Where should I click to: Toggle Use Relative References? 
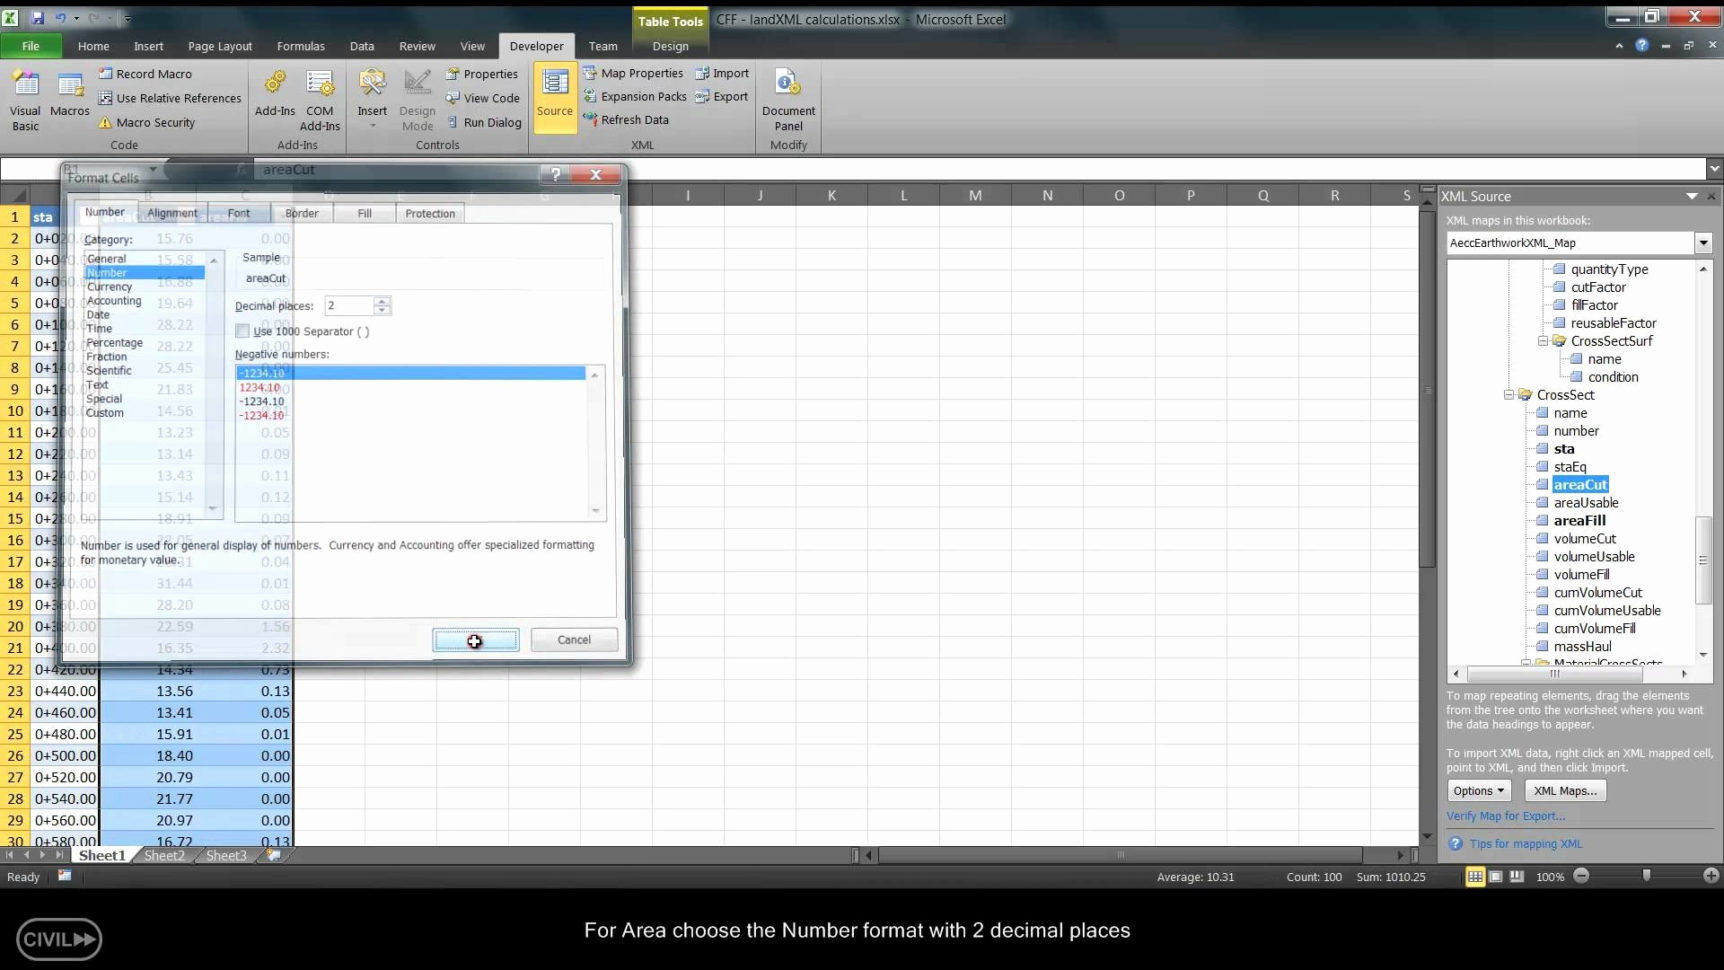(169, 98)
